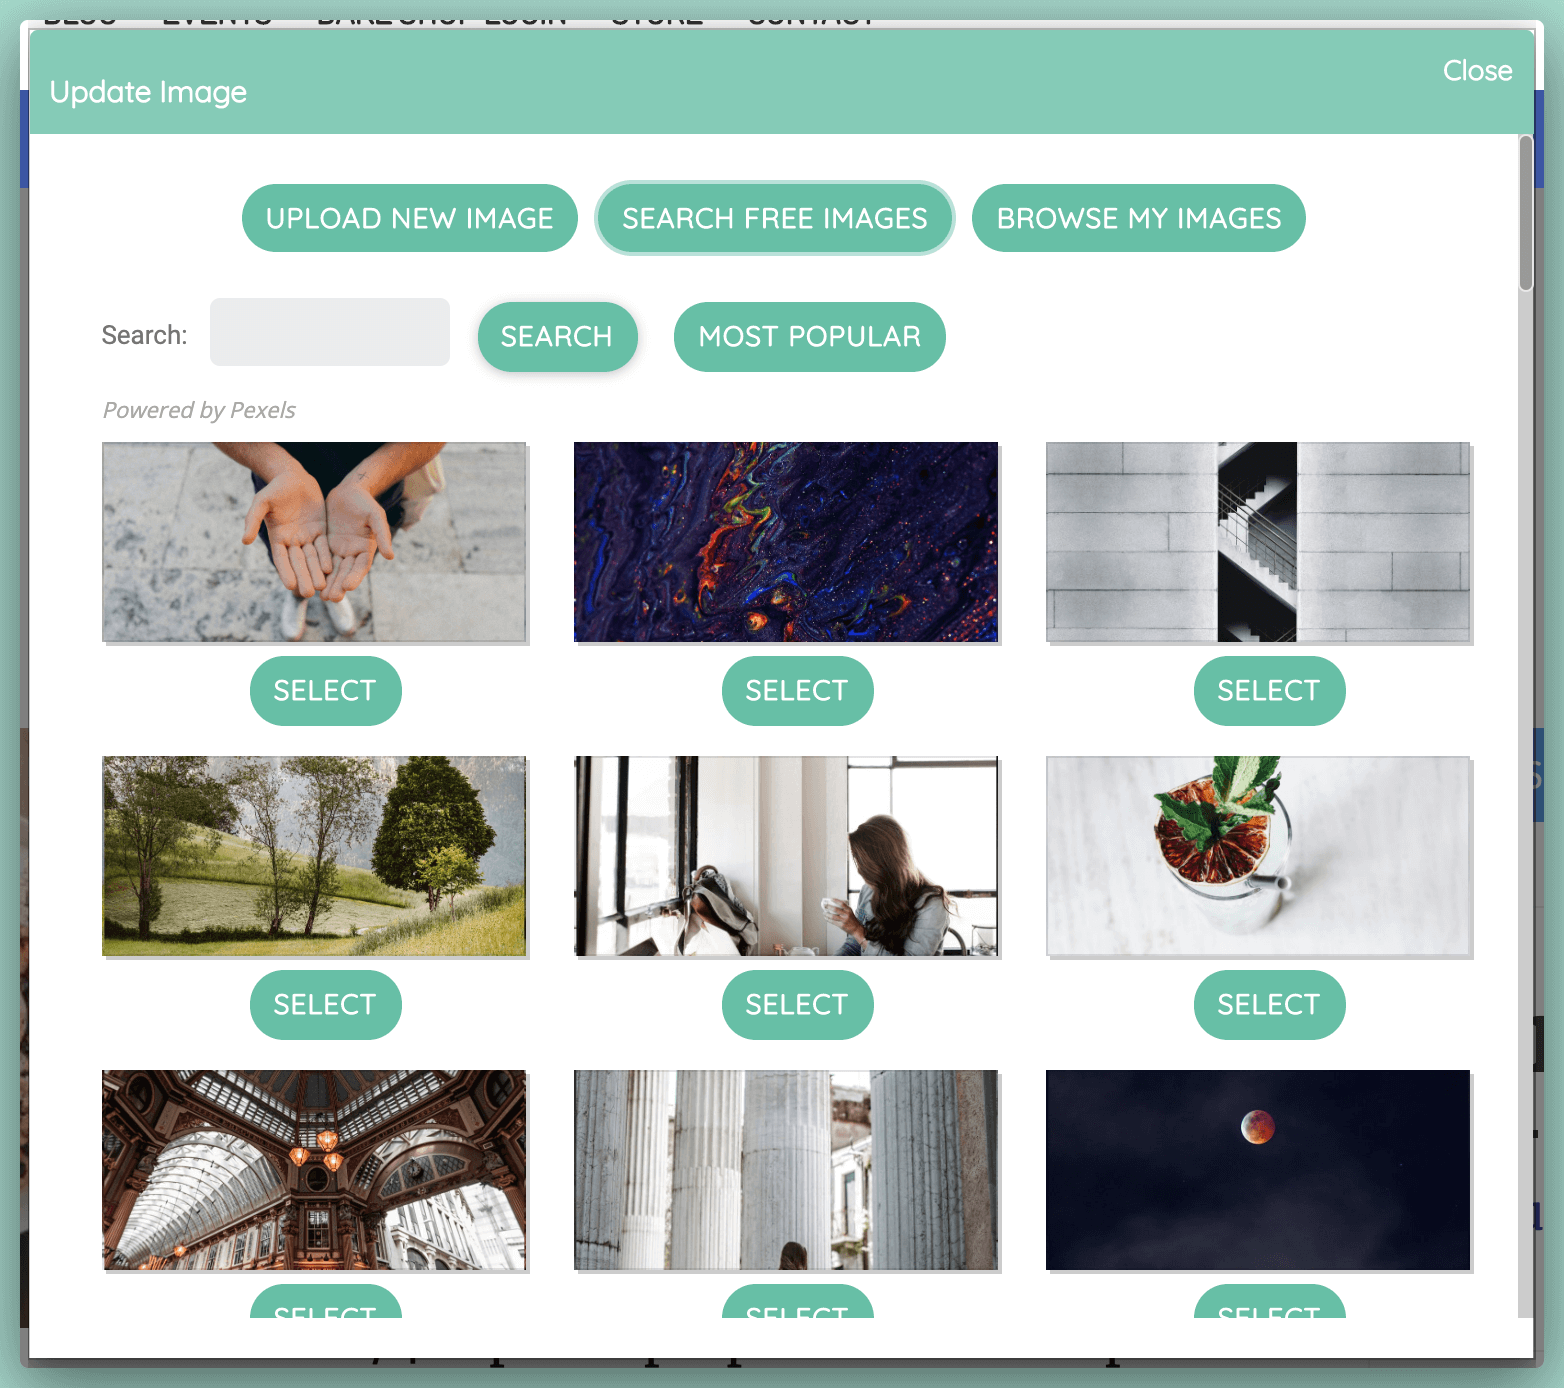Click the dark abstract paint swirl thumbnail
Image resolution: width=1564 pixels, height=1388 pixels.
click(786, 542)
